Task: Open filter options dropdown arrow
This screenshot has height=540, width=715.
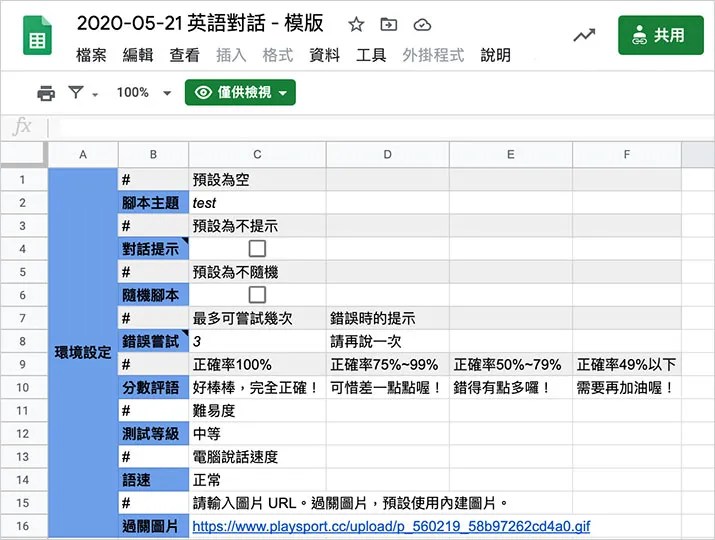Action: (95, 94)
